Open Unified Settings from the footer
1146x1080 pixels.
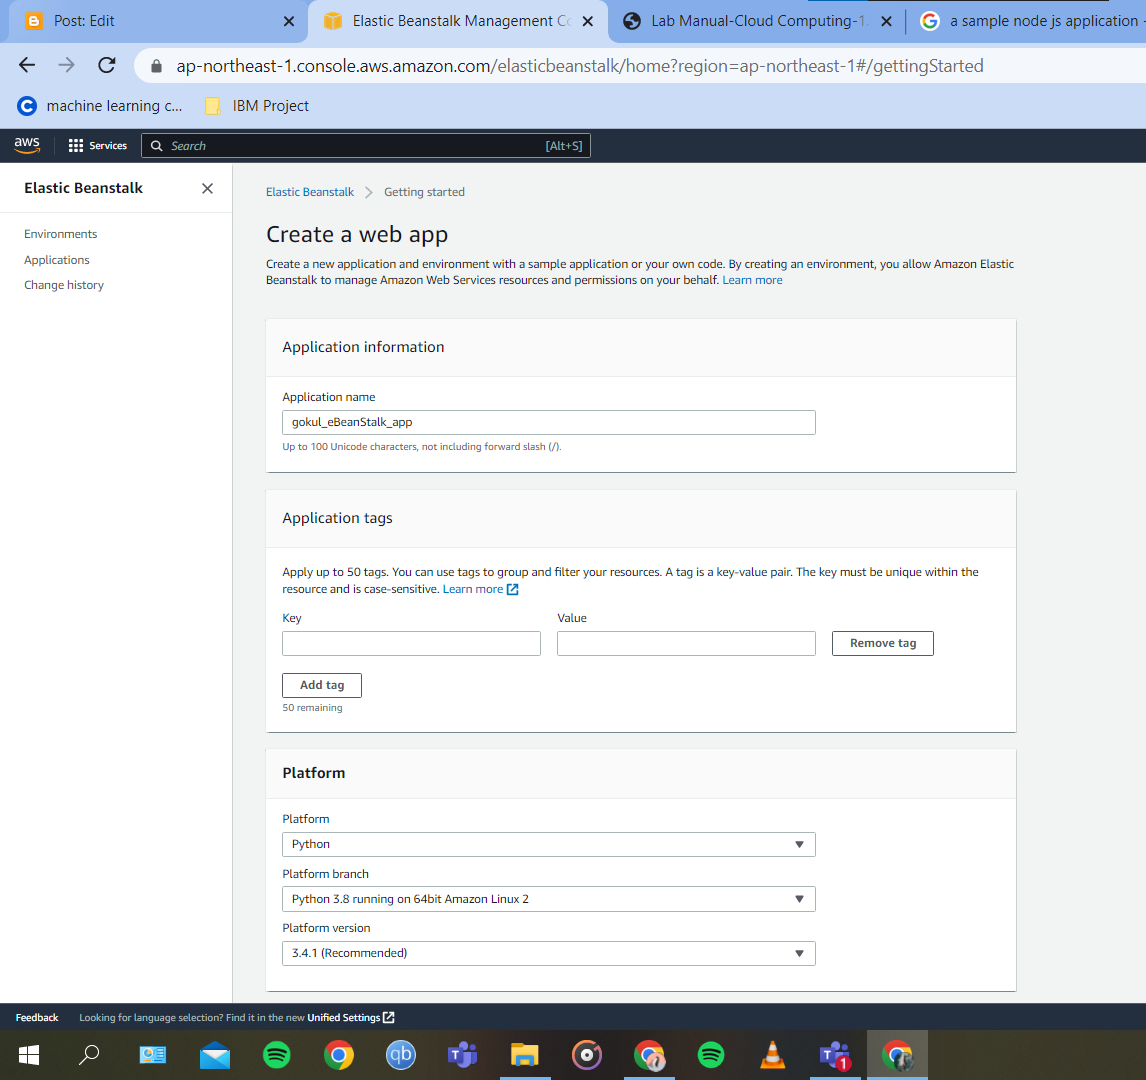click(344, 1017)
